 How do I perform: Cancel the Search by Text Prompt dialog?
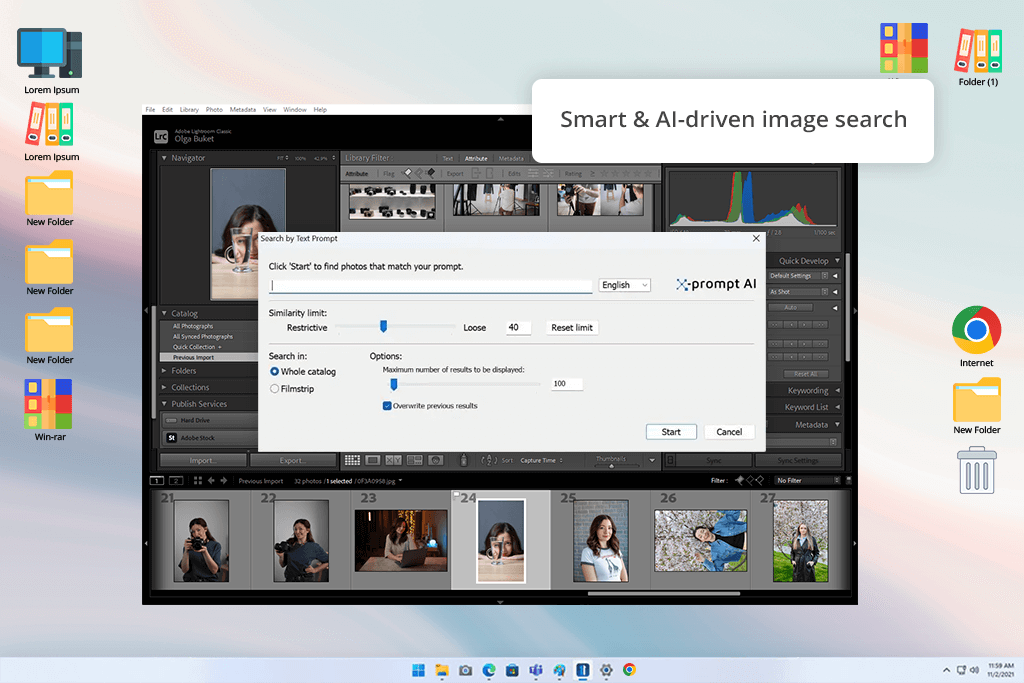click(729, 432)
